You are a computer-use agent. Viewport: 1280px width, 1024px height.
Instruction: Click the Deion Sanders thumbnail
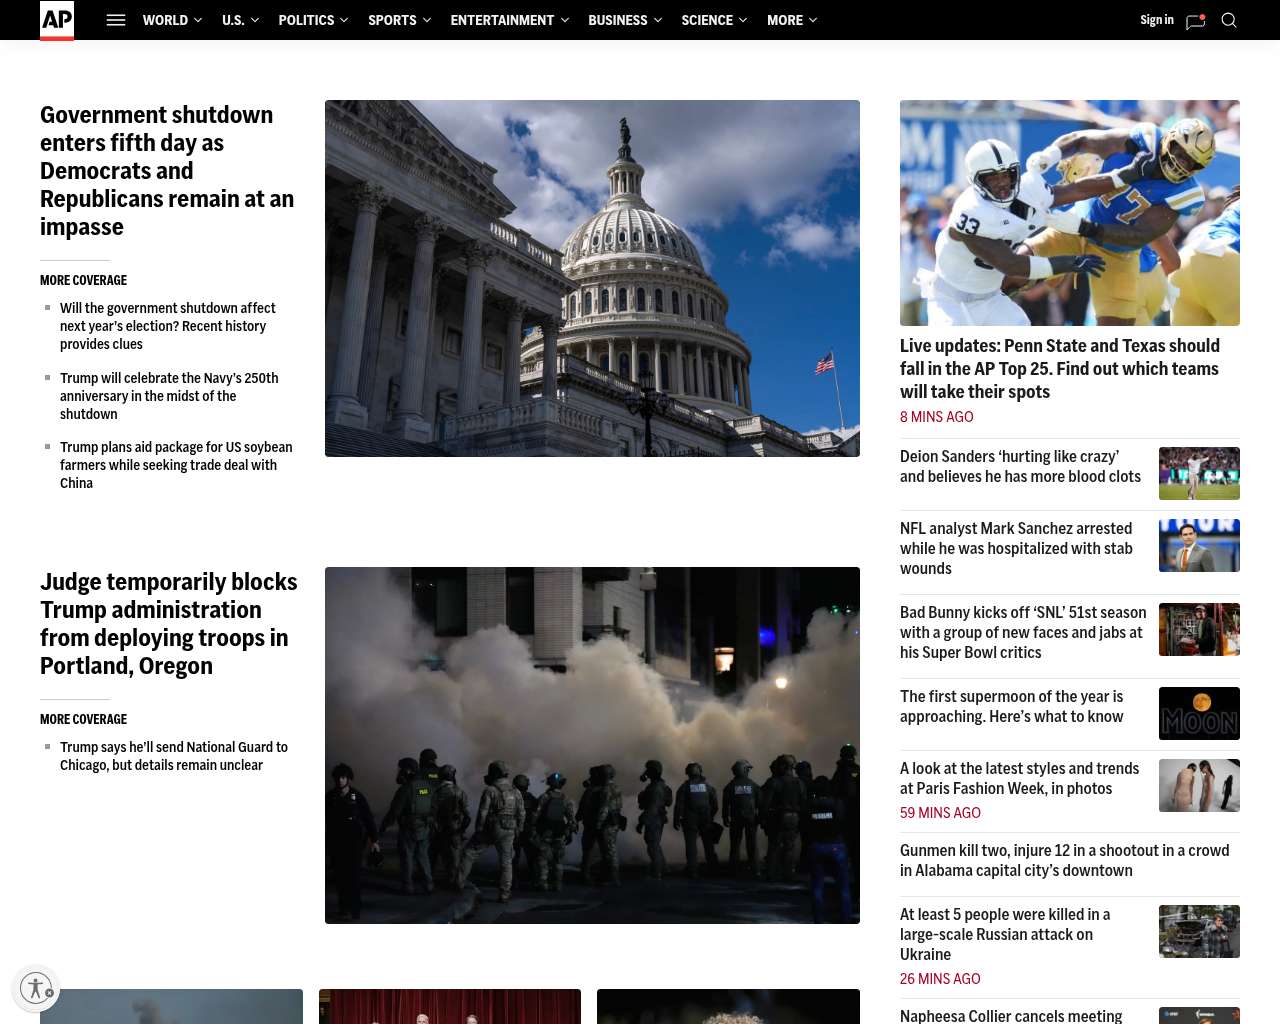point(1199,473)
